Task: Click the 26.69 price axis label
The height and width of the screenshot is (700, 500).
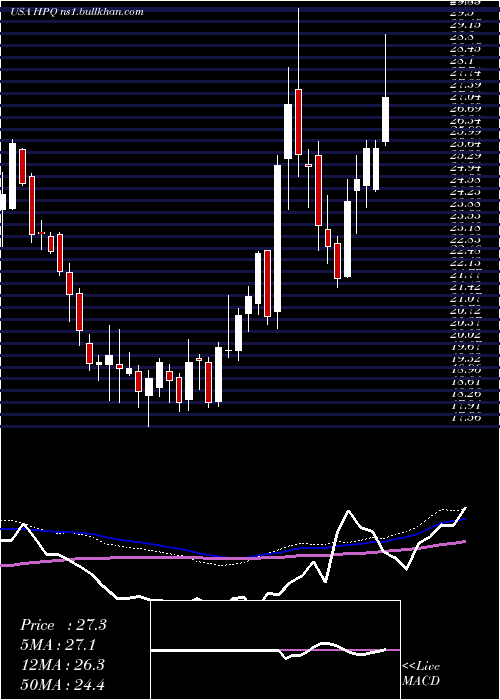Action: point(464,108)
